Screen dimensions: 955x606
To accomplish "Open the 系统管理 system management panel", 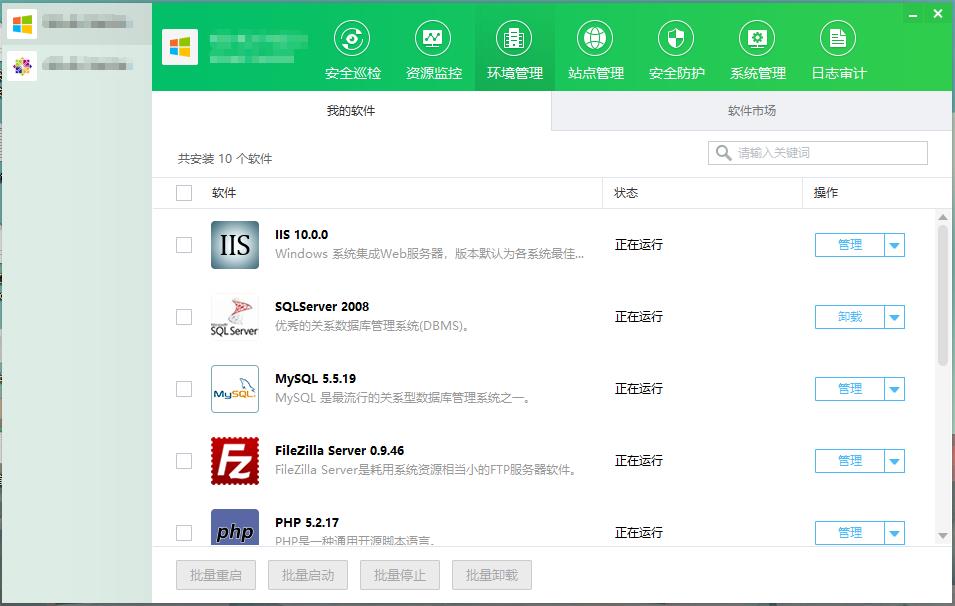I will (x=756, y=47).
